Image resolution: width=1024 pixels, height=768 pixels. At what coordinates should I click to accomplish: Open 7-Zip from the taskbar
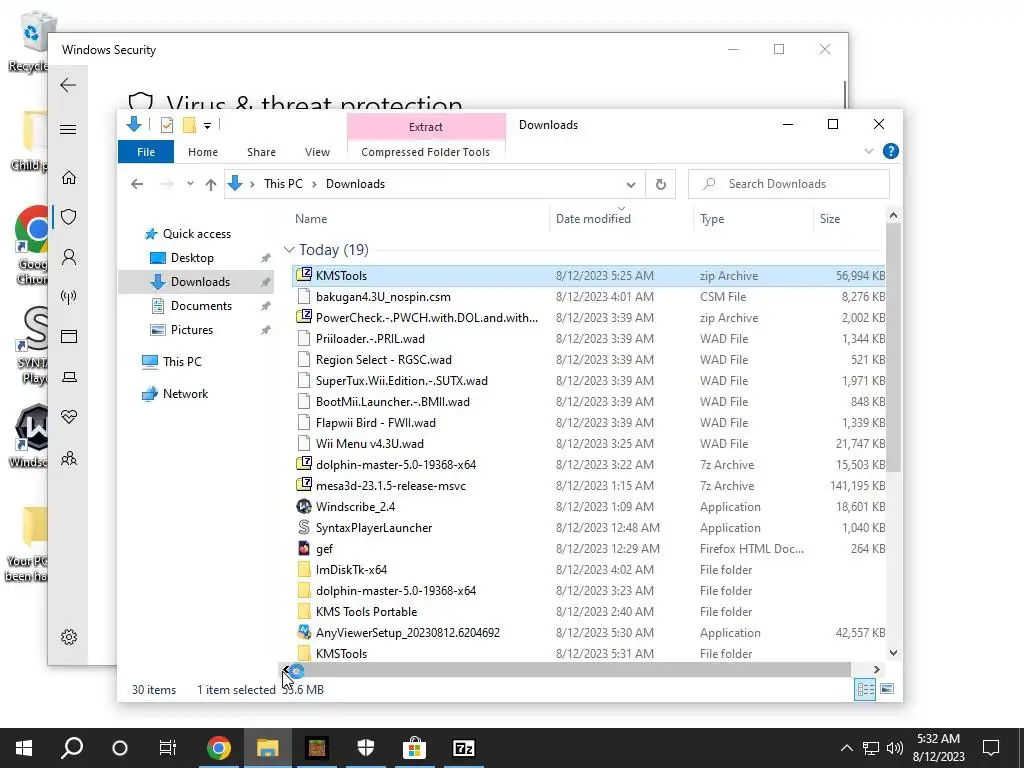point(464,748)
